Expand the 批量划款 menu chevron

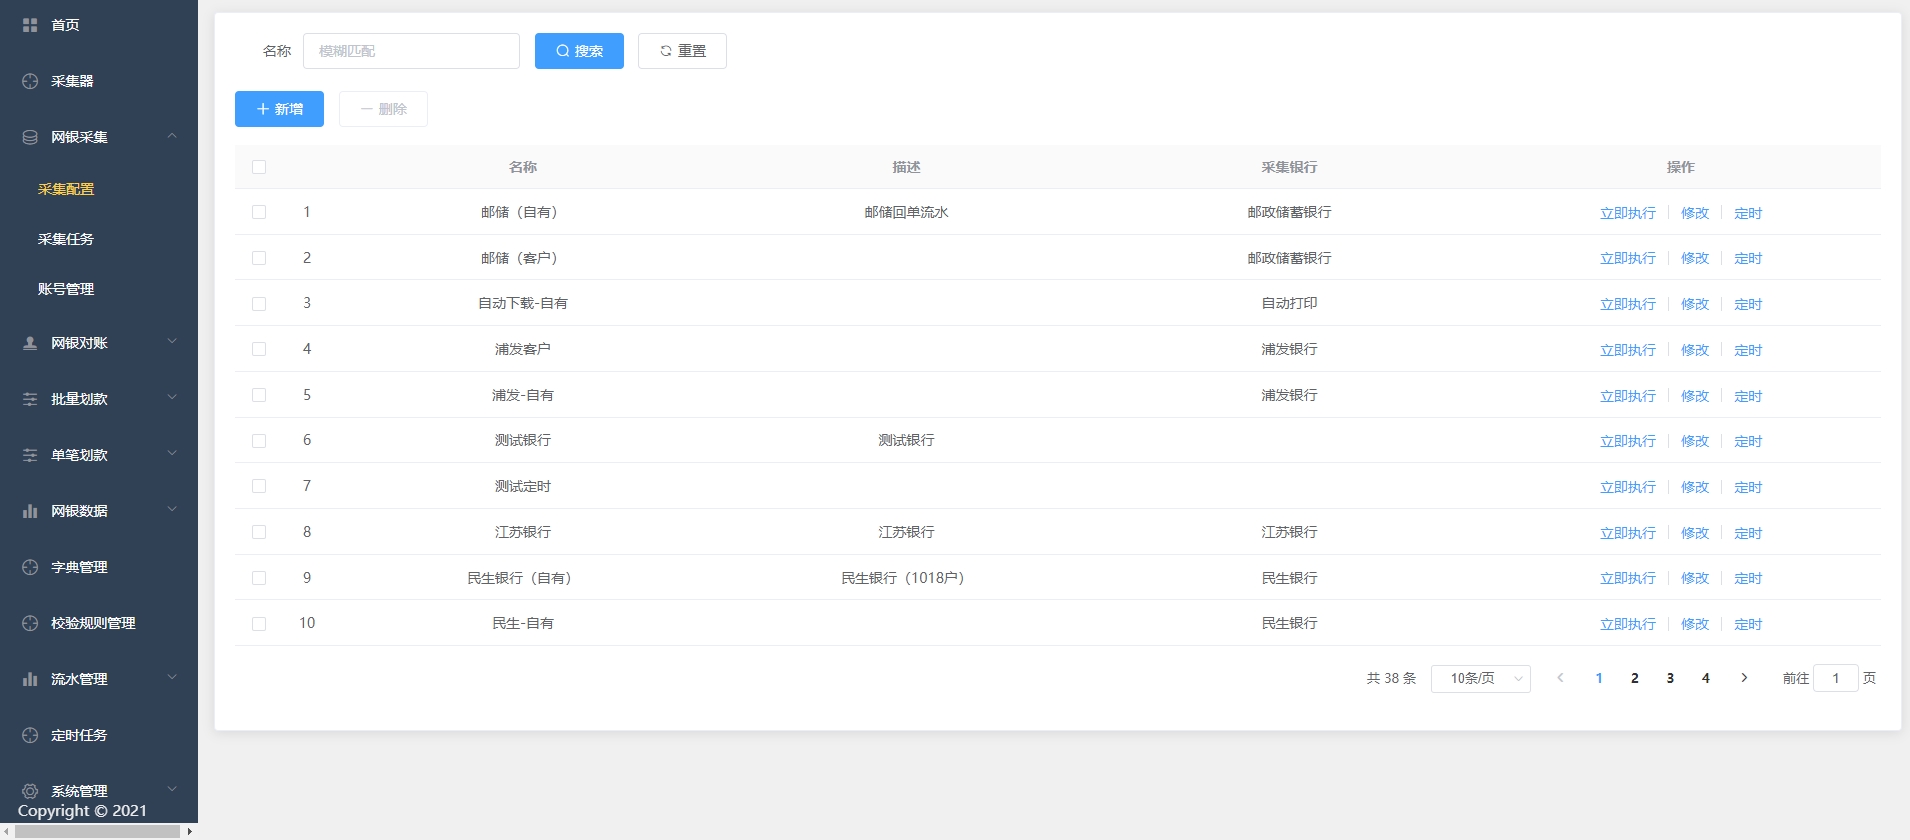[172, 398]
